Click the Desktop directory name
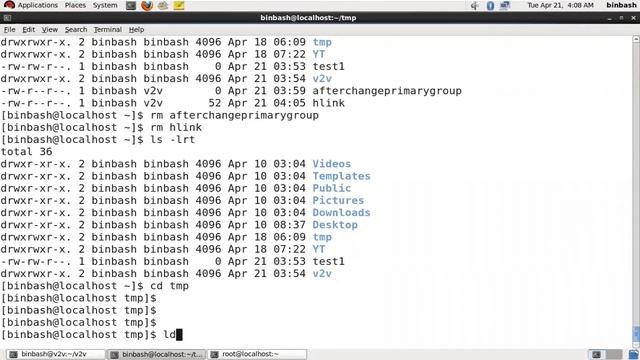Image resolution: width=640 pixels, height=360 pixels. 335,225
